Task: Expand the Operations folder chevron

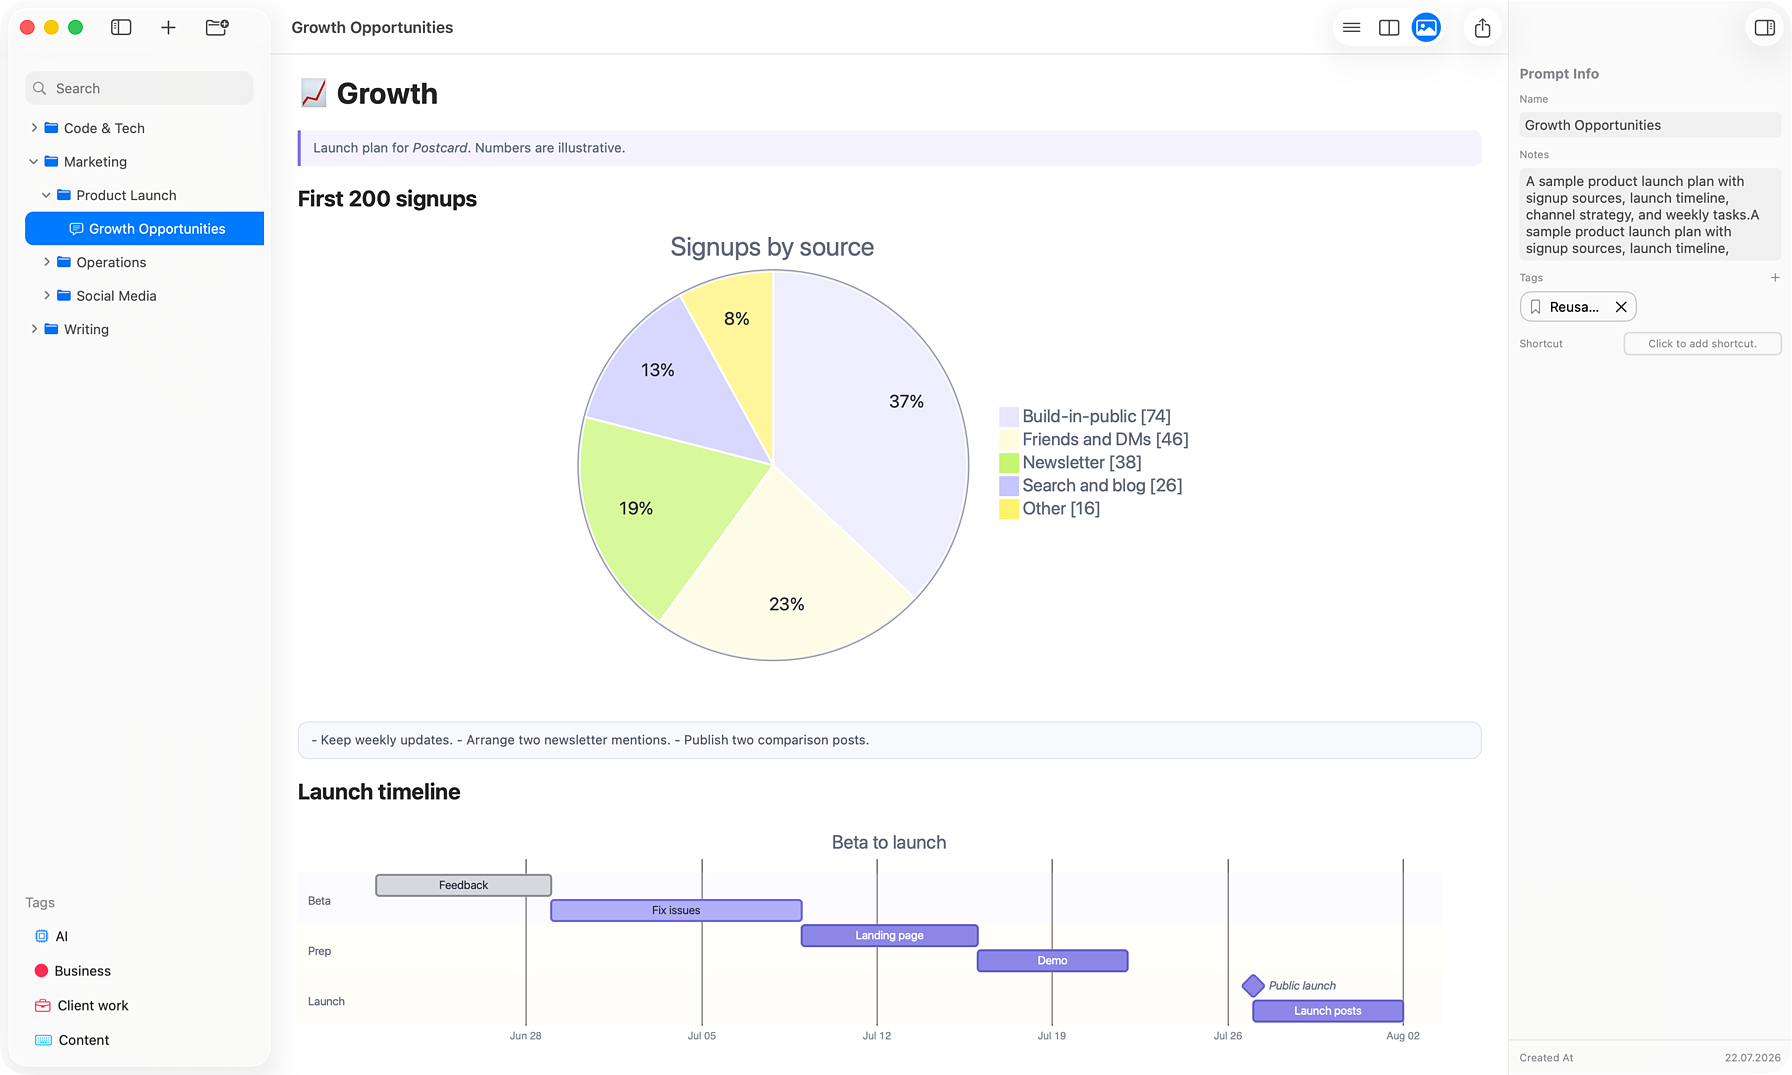Action: point(46,262)
